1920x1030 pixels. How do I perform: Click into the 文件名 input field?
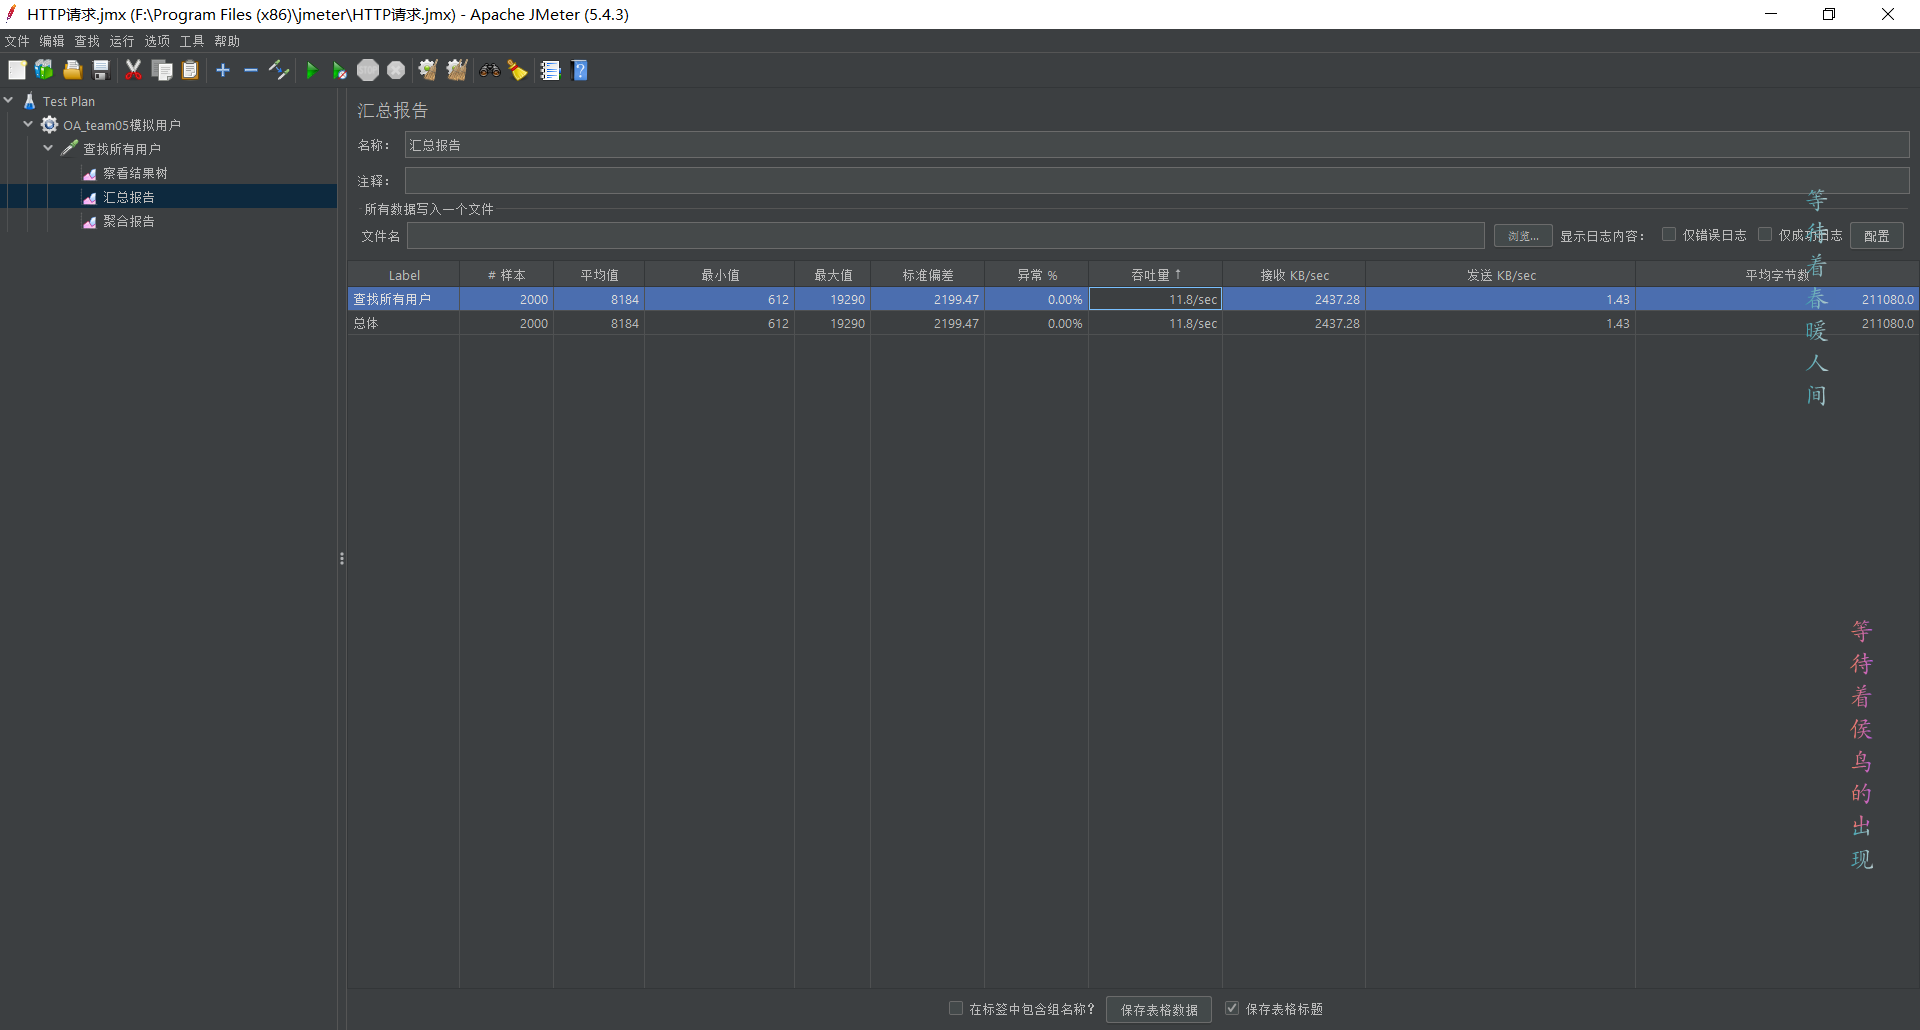point(945,236)
